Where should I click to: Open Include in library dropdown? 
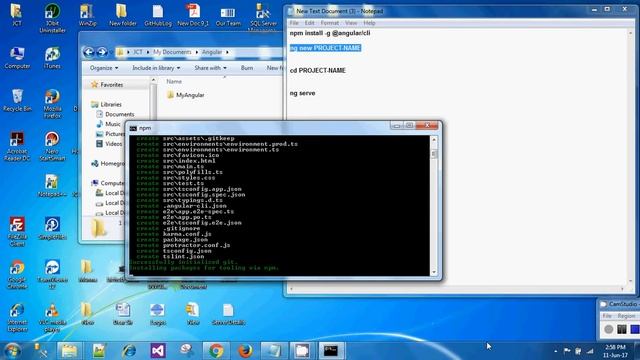pos(156,68)
